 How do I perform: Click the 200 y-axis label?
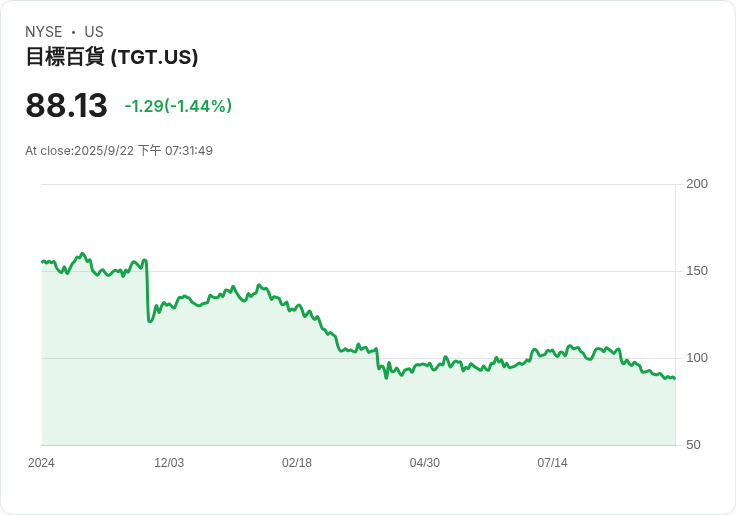point(697,184)
